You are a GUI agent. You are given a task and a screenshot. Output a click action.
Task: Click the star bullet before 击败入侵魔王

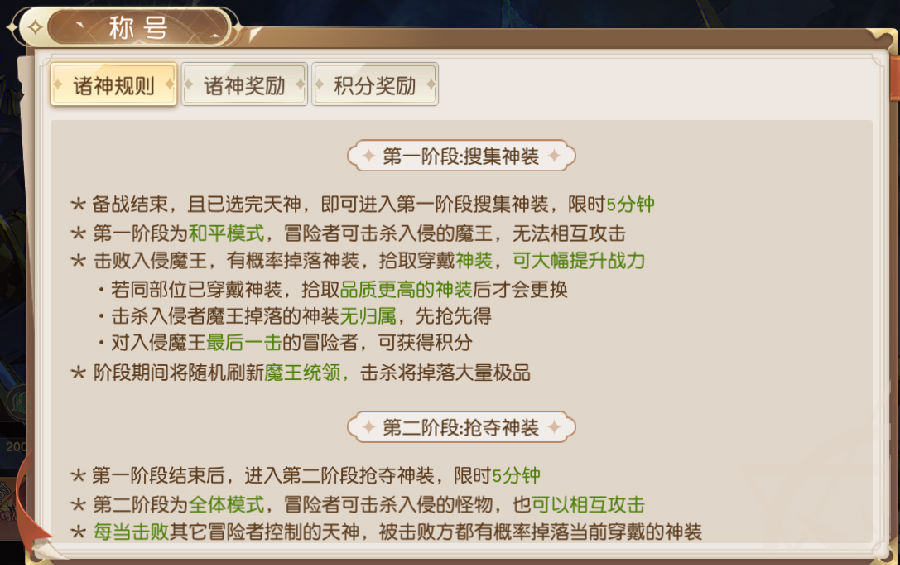pos(77,261)
